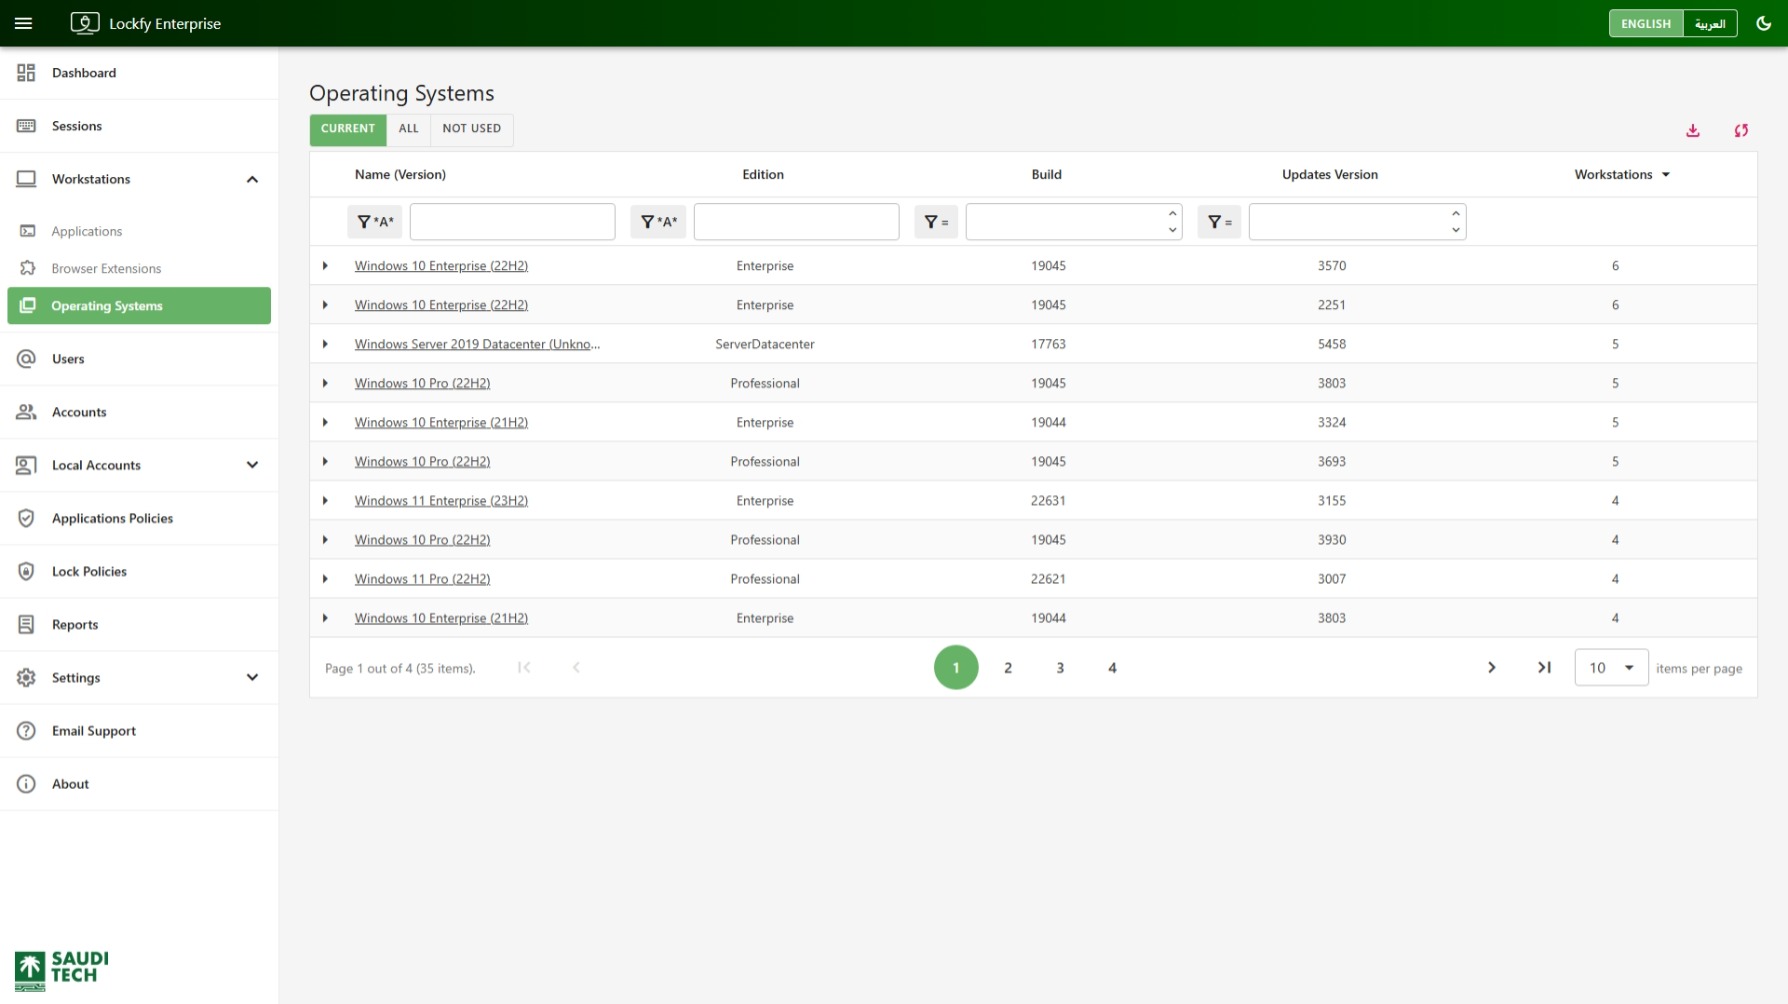
Task: Click the refresh table icon
Action: click(x=1741, y=130)
